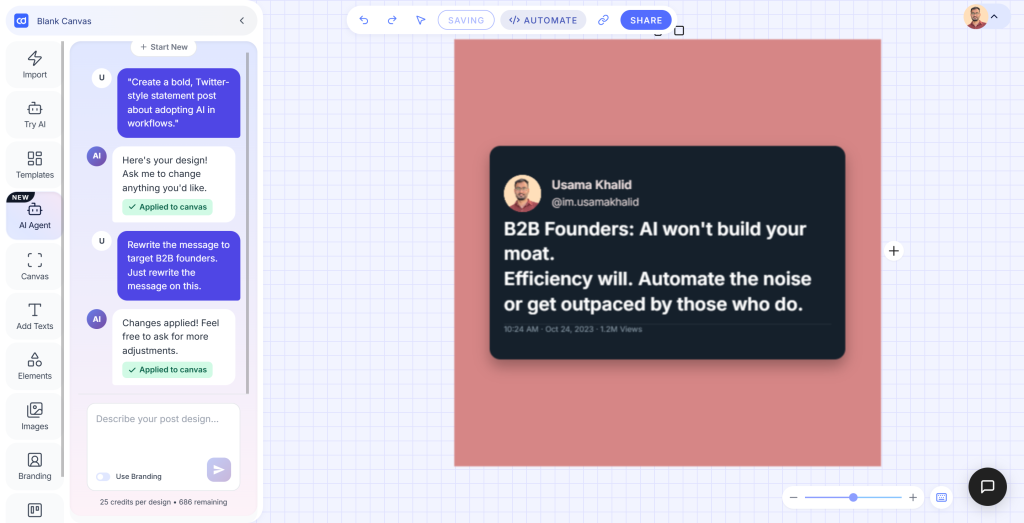Select the B2B Founders headline text

(657, 266)
